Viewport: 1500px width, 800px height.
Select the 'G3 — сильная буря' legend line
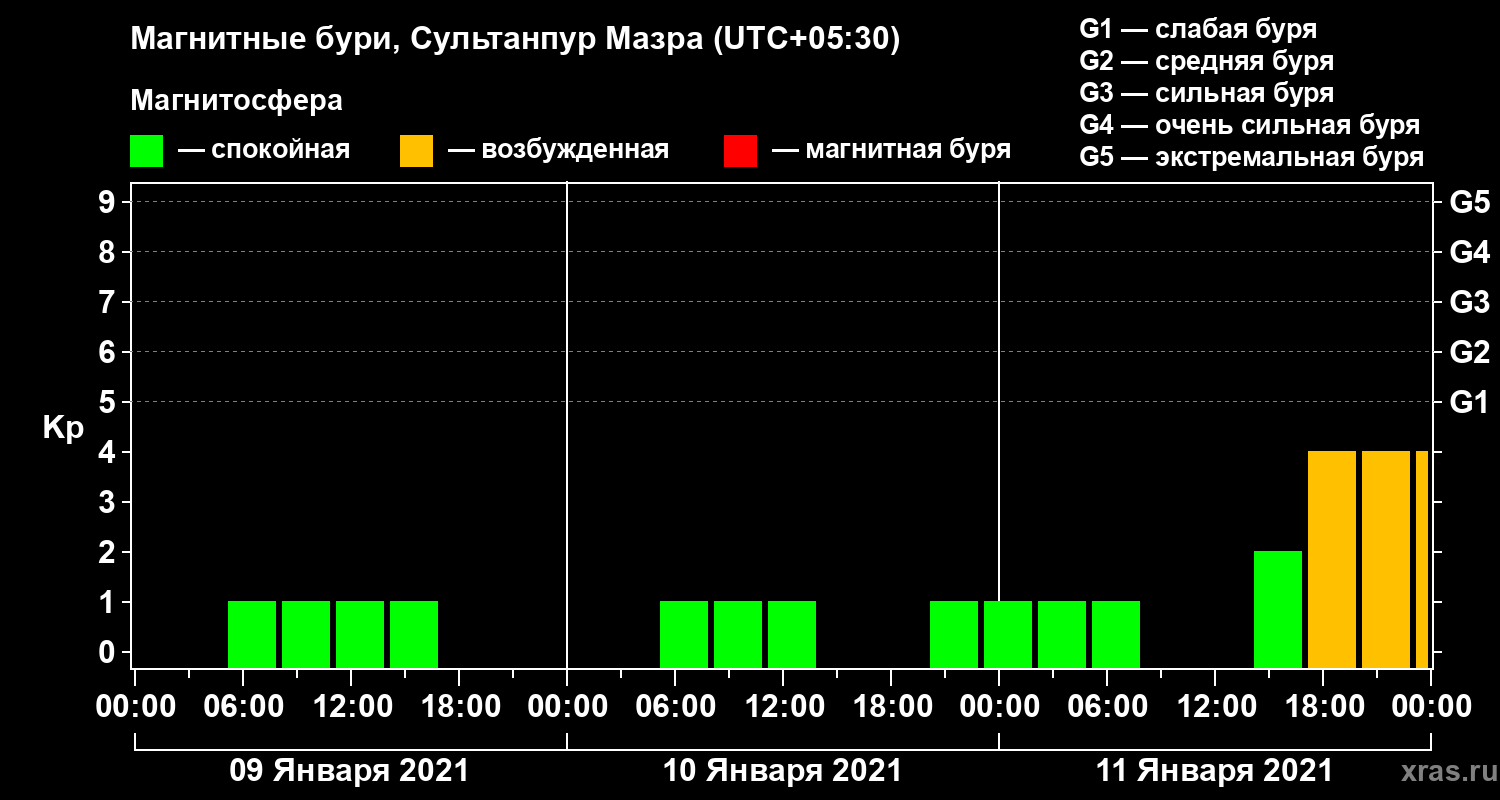click(x=1207, y=93)
